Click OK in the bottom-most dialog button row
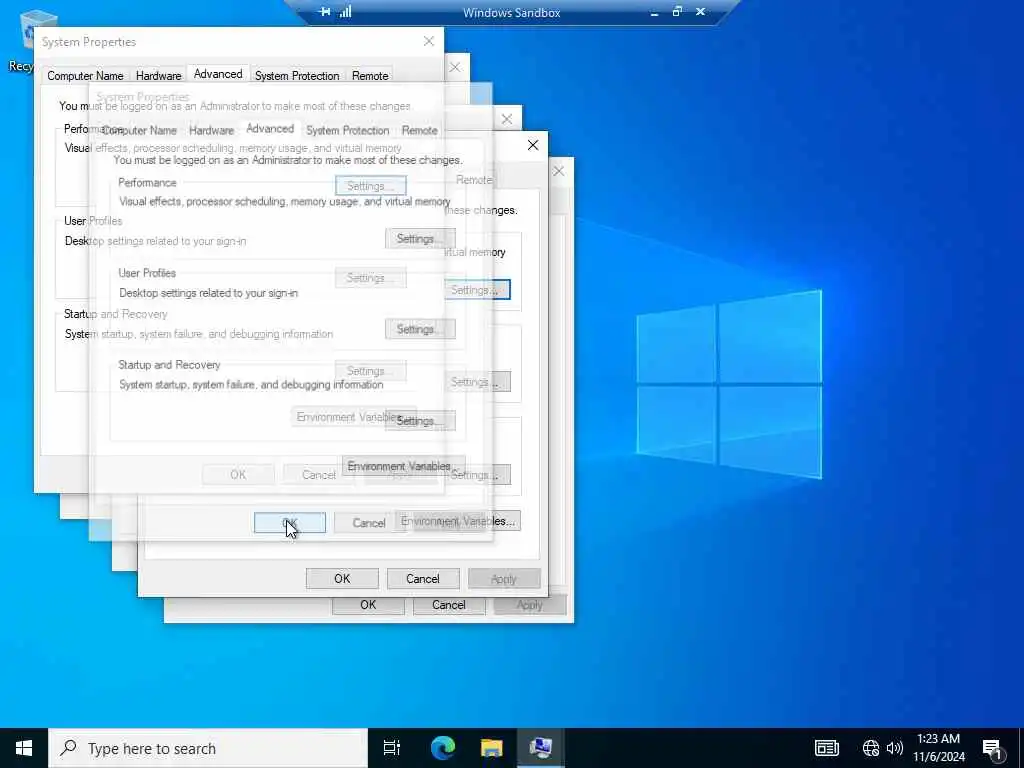 368,605
